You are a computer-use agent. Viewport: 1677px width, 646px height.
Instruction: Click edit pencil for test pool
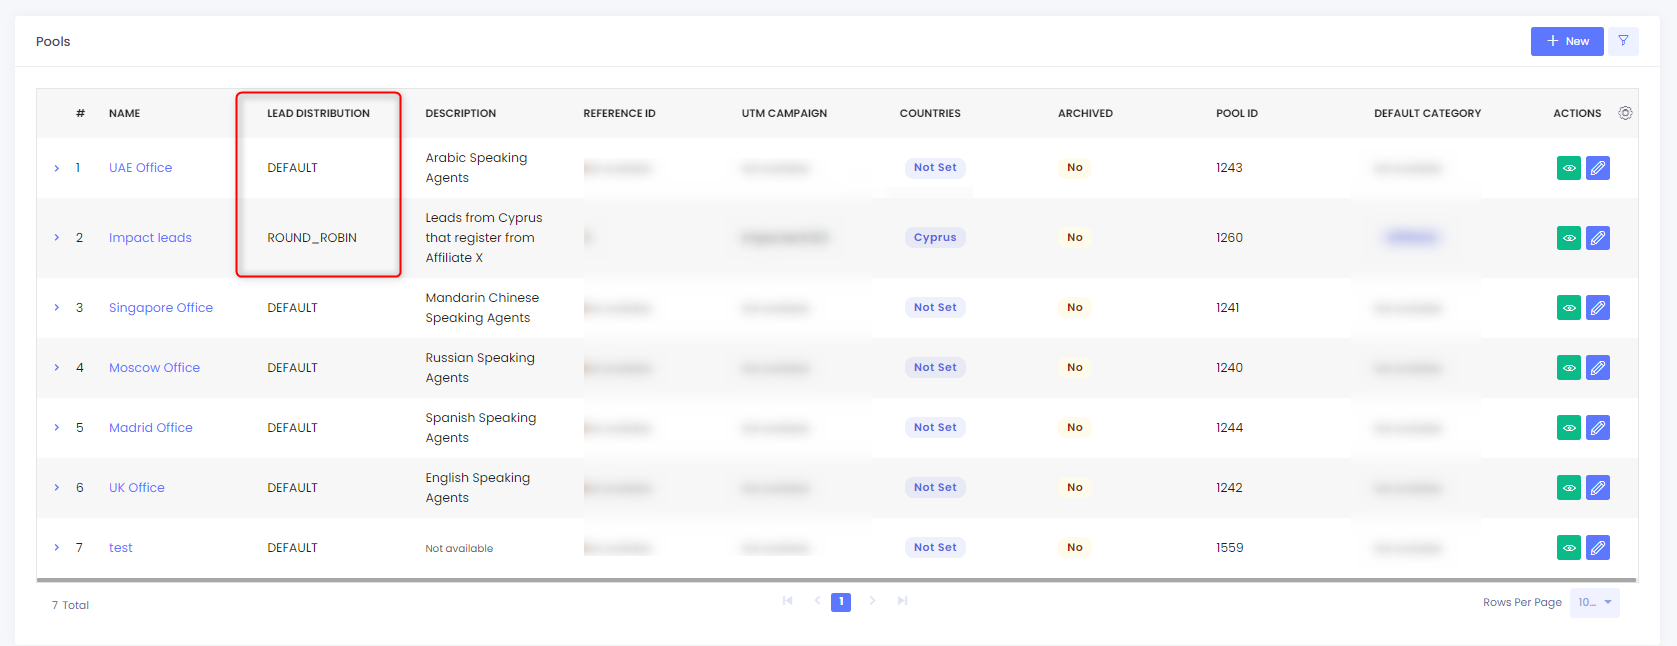tap(1597, 548)
